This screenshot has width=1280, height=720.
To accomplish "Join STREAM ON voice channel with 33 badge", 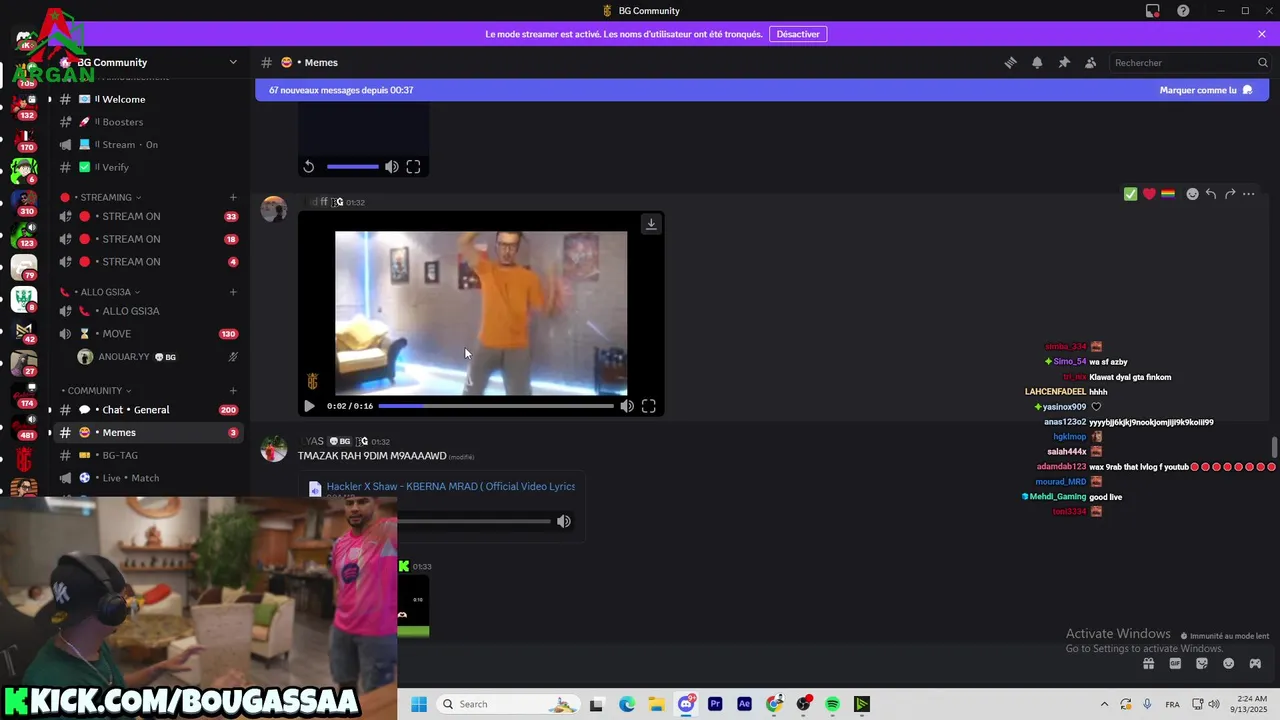I will point(148,216).
